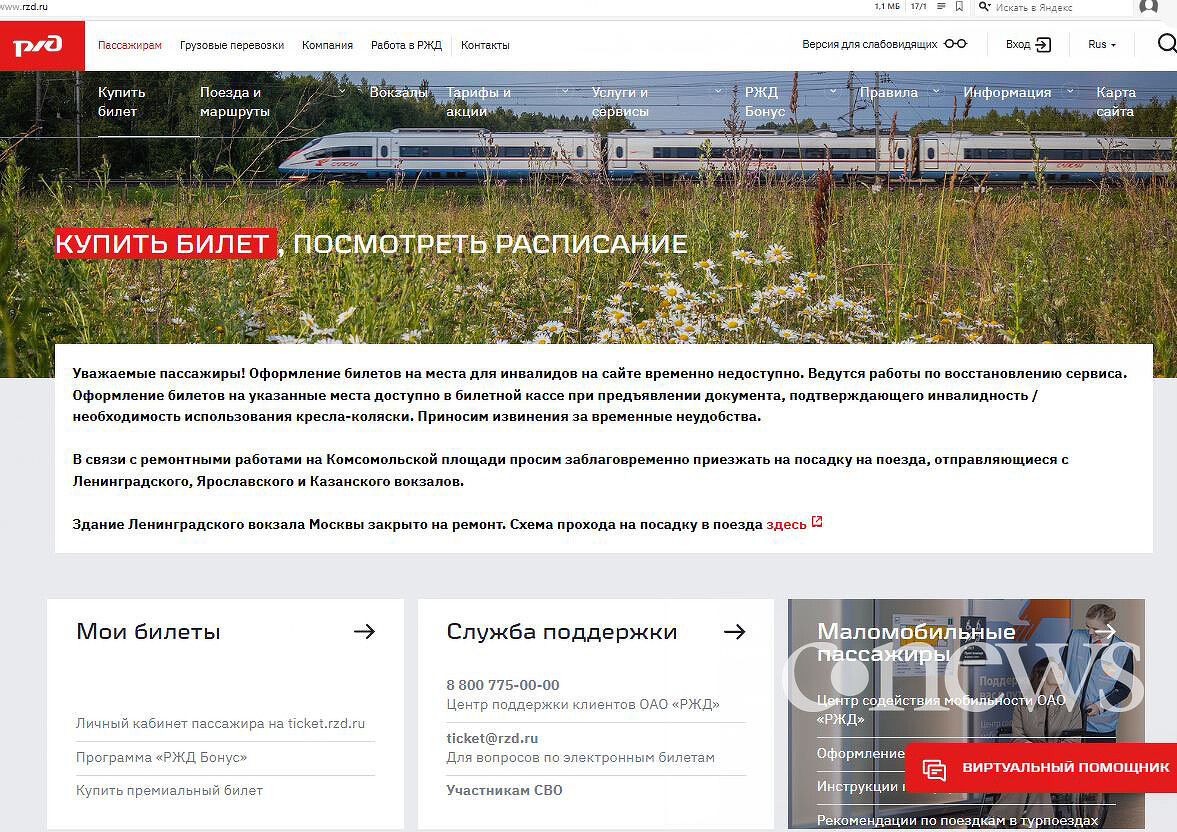Image resolution: width=1177 pixels, height=832 pixels.
Task: Click the browser reader mode lines icon
Action: click(x=941, y=7)
